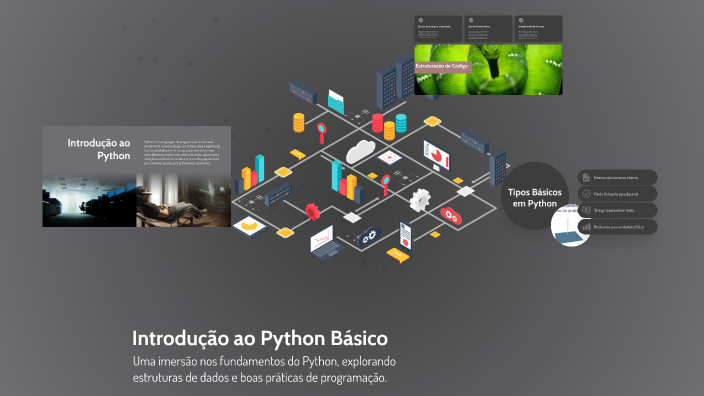
Task: Click the red cloud with gears icon
Action: [x=451, y=216]
